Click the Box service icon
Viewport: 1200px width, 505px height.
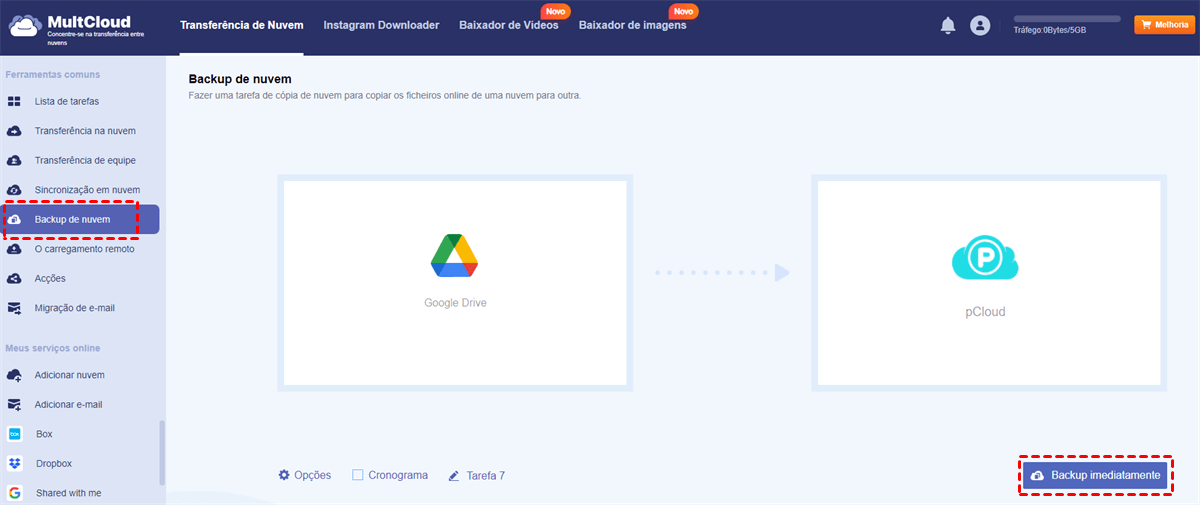click(15, 434)
